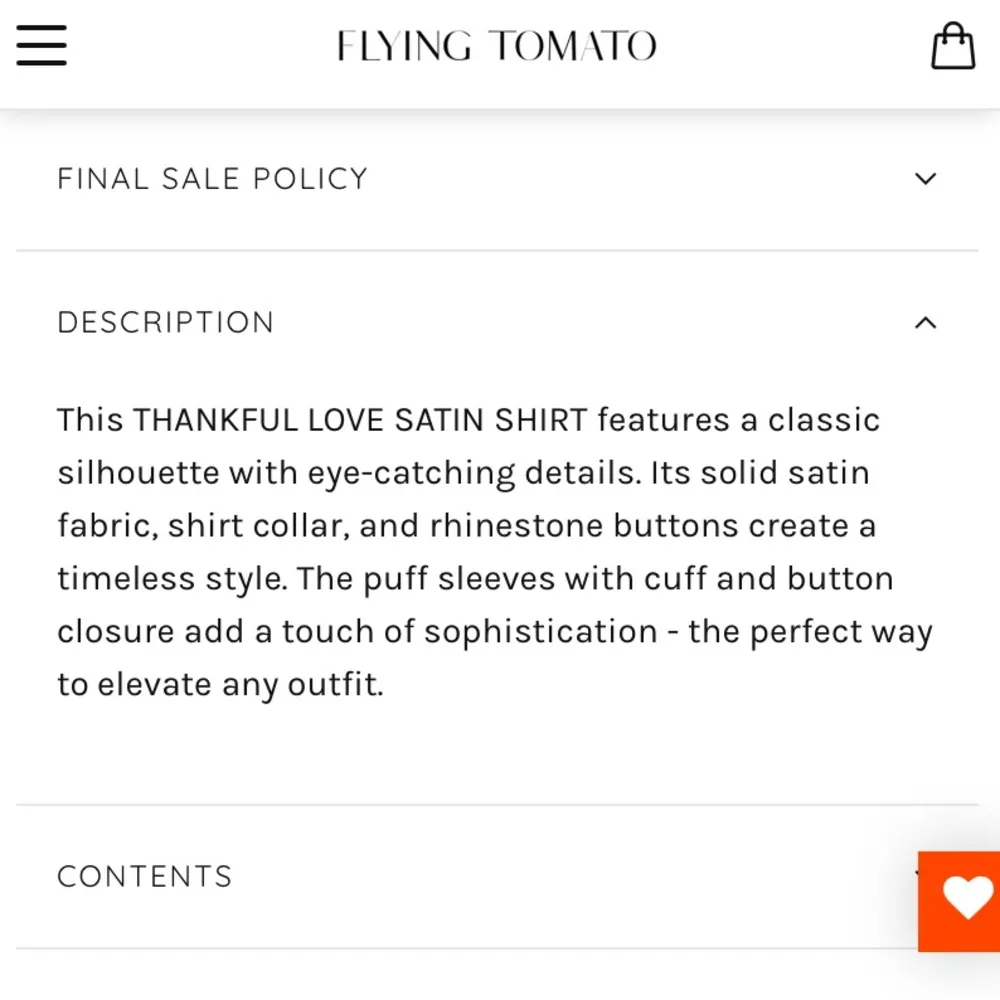This screenshot has height=1000, width=1000.
Task: Click the word "sophistication" in the description
Action: pos(540,632)
